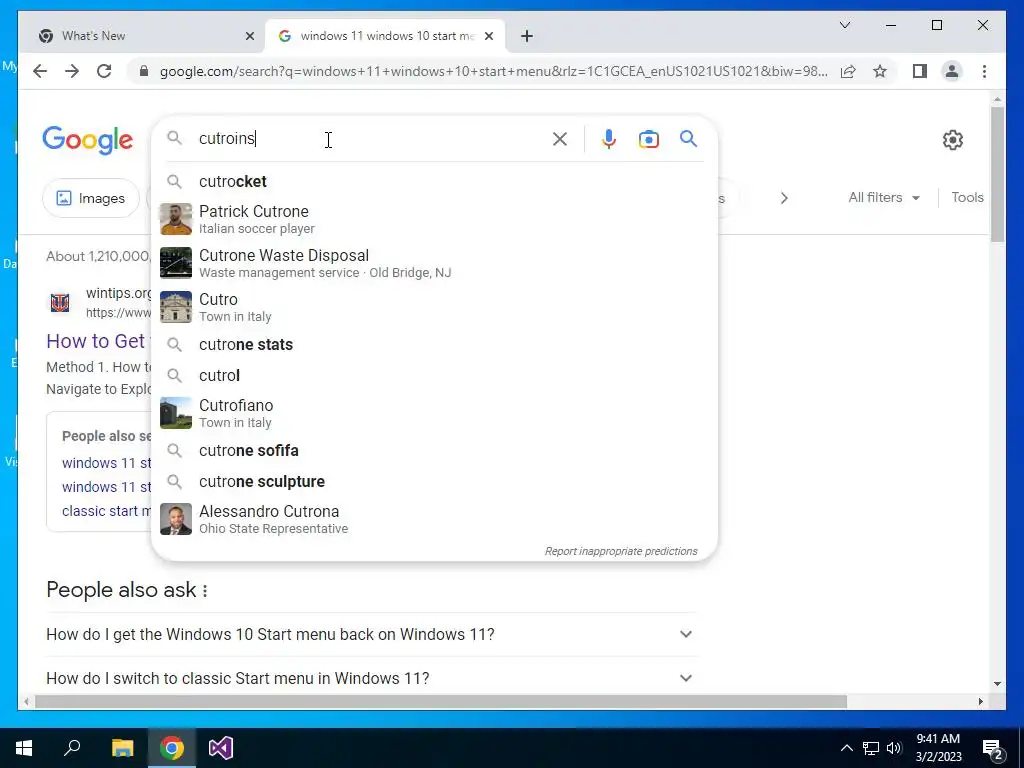Viewport: 1024px width, 768px height.
Task: Start voice search with the microphone icon
Action: click(x=609, y=139)
